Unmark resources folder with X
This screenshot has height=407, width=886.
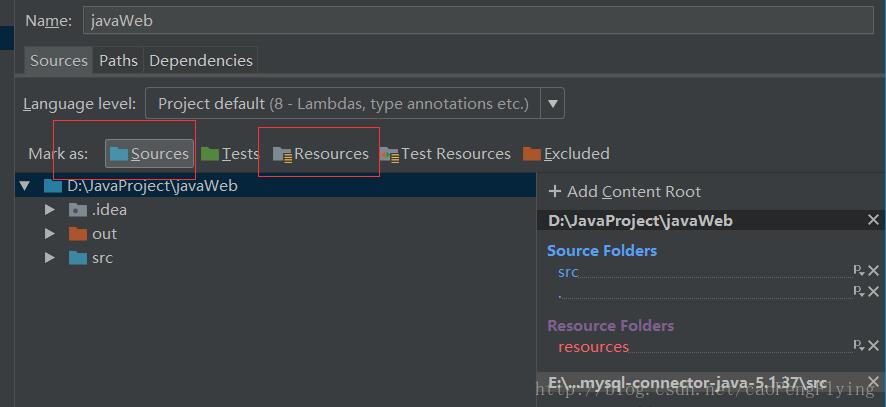(874, 346)
